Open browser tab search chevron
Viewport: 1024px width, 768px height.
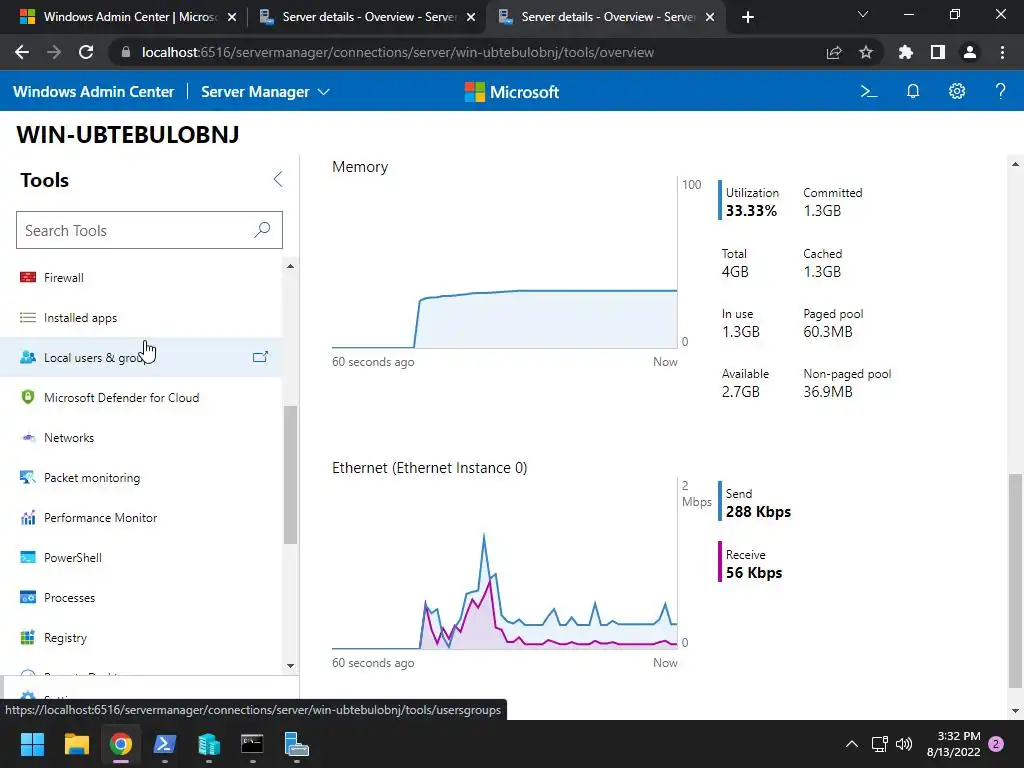point(863,14)
